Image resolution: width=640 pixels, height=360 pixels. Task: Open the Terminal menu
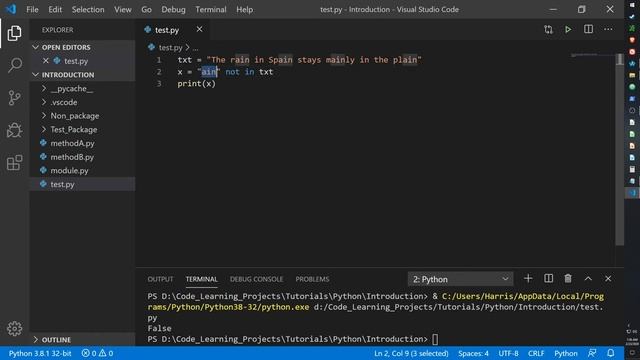[211, 9]
